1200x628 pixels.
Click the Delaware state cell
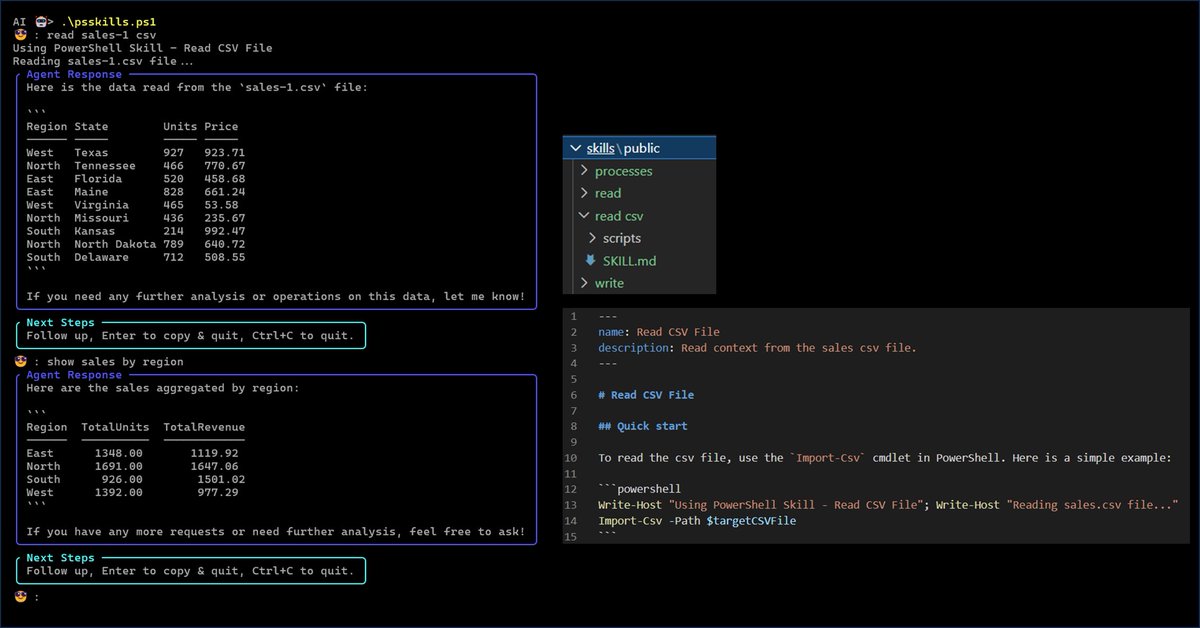(101, 257)
